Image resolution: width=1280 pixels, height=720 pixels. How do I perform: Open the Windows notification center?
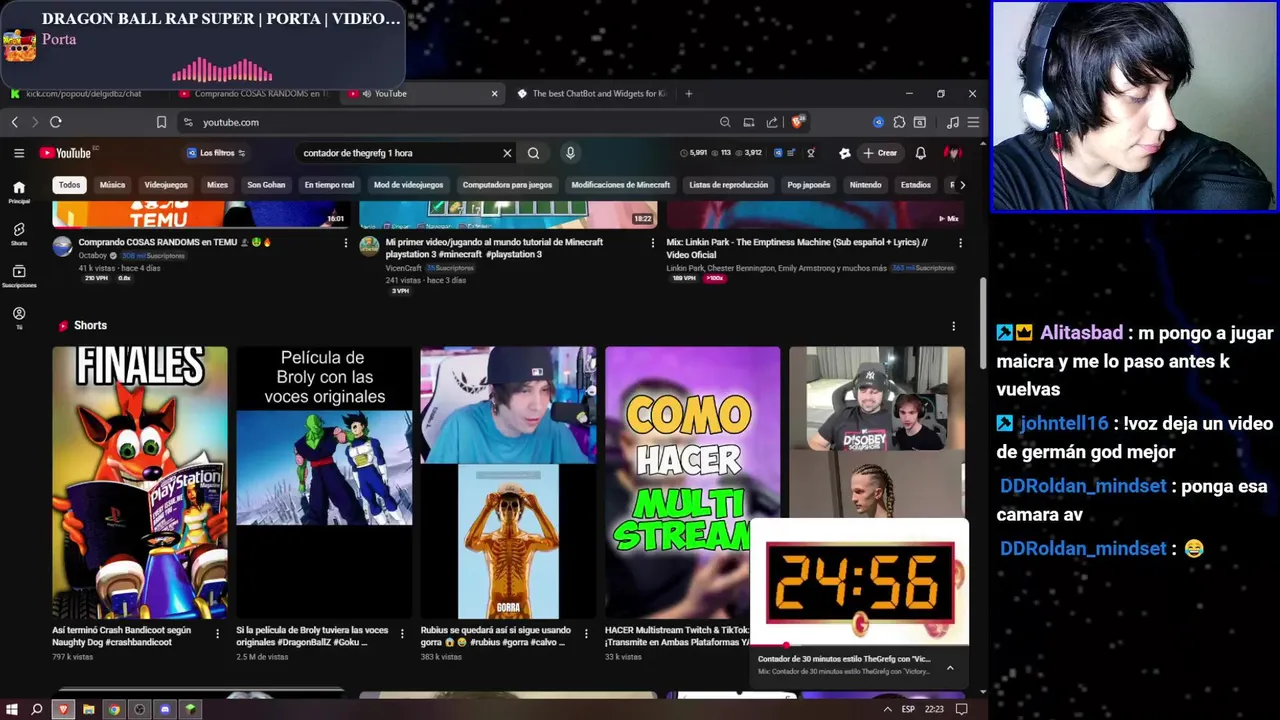[x=962, y=709]
